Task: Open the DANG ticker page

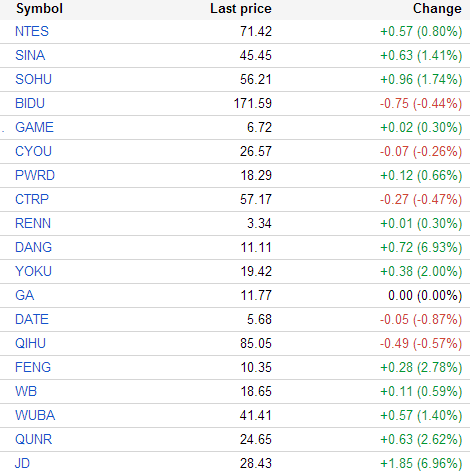Action: pyautogui.click(x=33, y=247)
